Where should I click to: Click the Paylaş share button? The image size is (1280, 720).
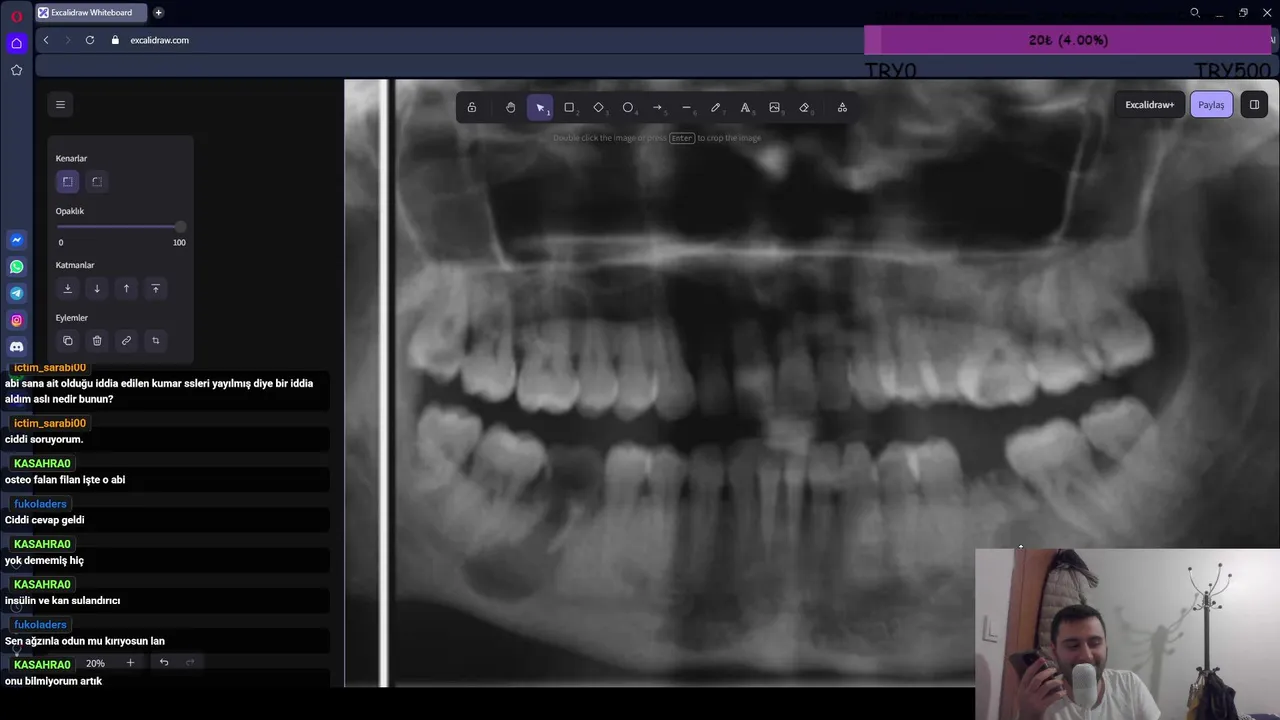pos(1211,104)
